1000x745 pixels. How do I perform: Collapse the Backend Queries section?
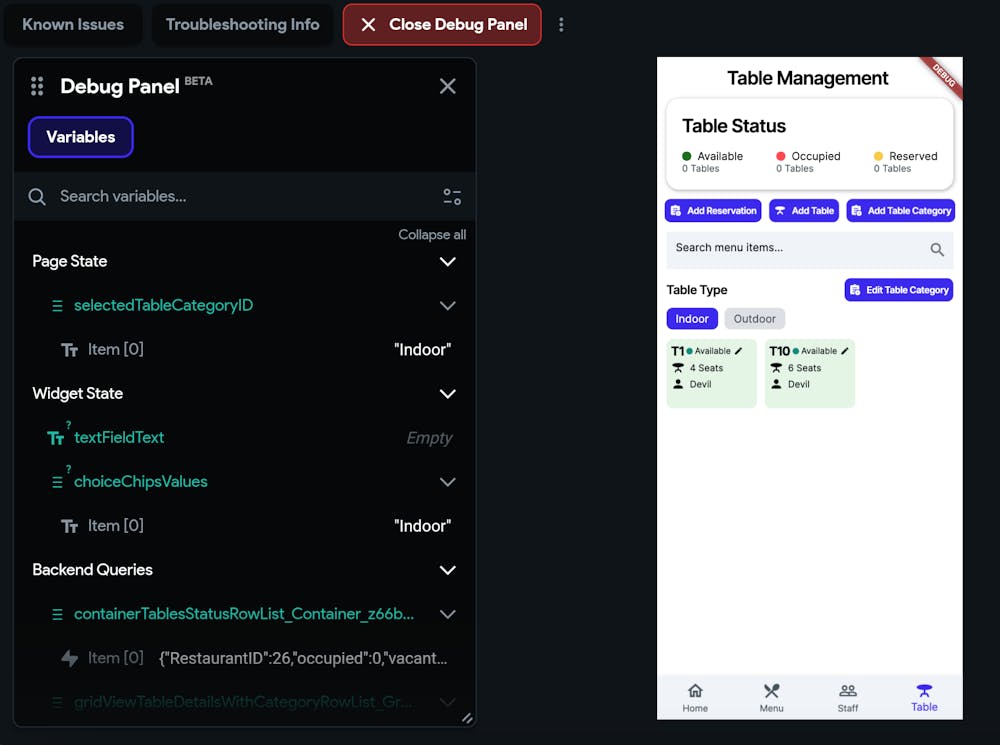(x=448, y=570)
